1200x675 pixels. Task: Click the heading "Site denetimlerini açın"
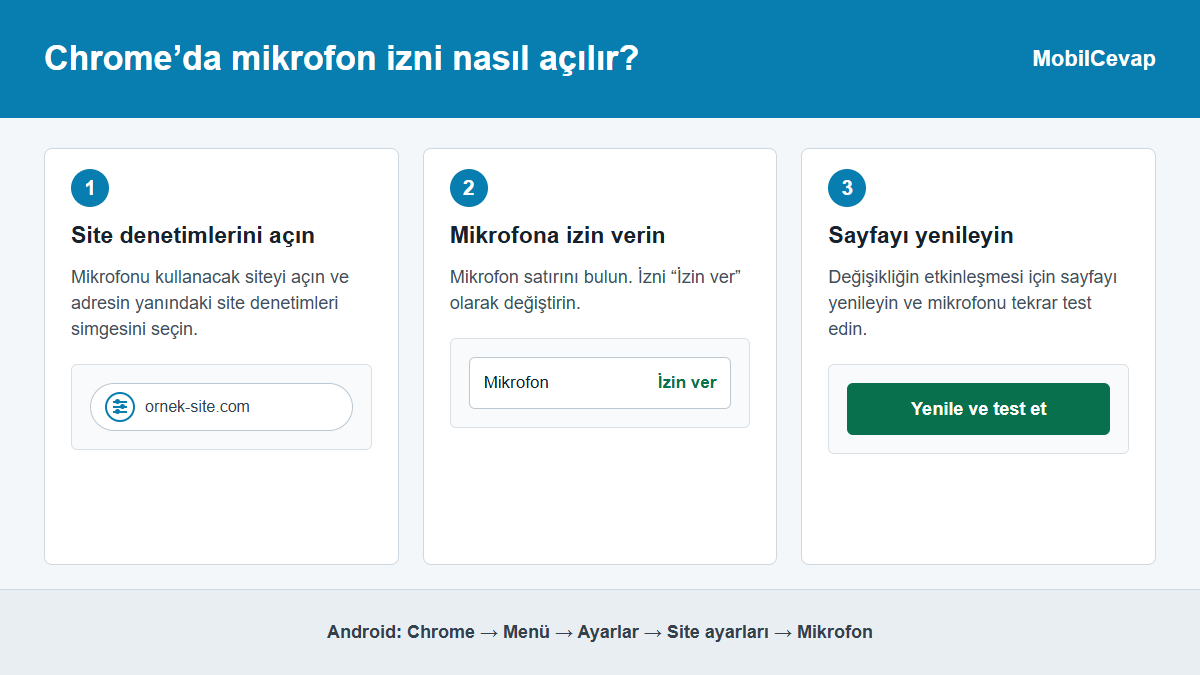point(193,235)
